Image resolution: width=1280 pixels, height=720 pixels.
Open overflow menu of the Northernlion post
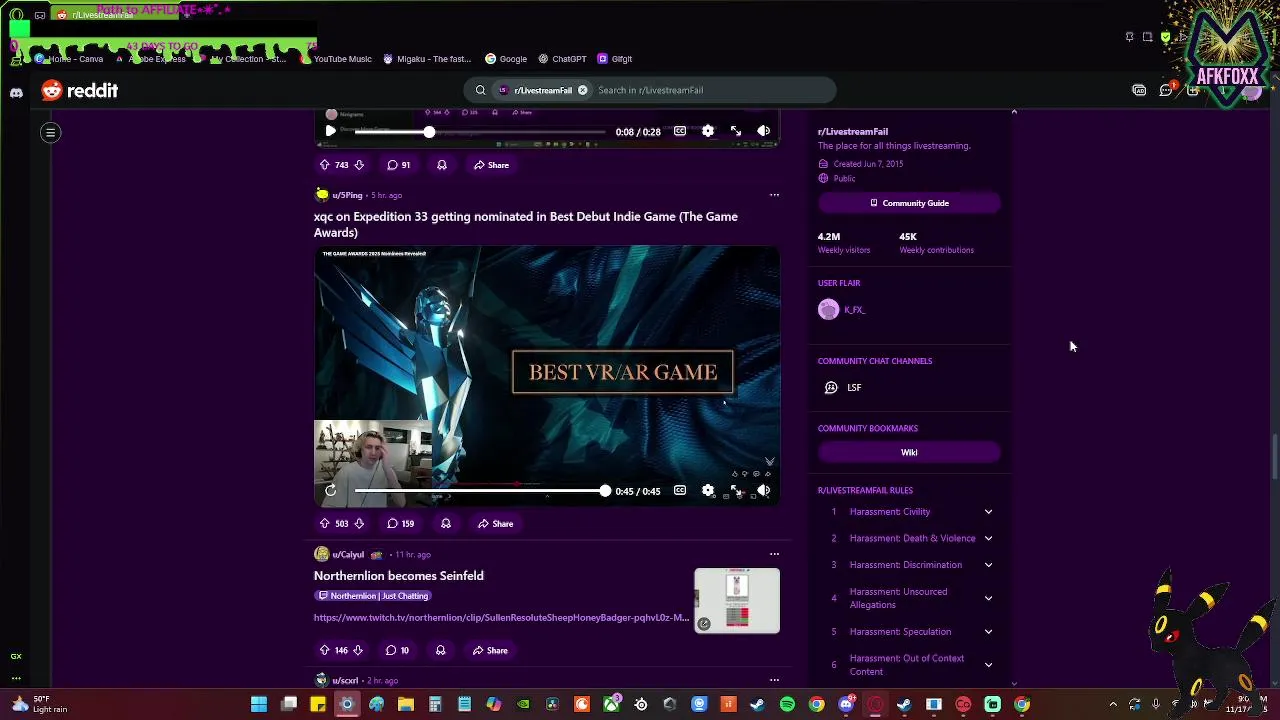774,553
